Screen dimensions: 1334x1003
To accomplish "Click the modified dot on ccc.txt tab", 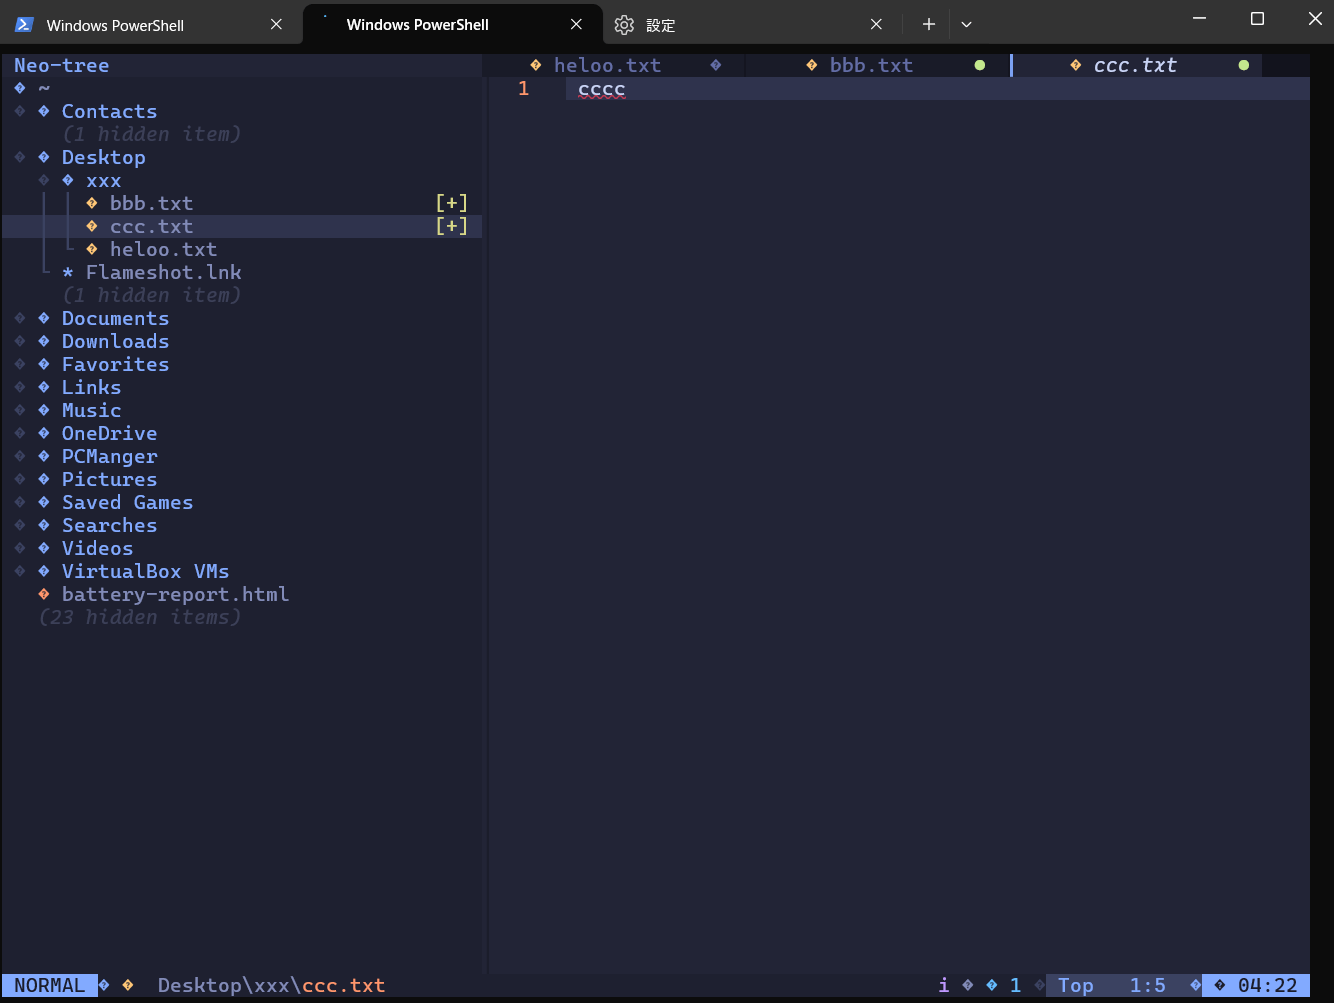I will click(x=1244, y=65).
